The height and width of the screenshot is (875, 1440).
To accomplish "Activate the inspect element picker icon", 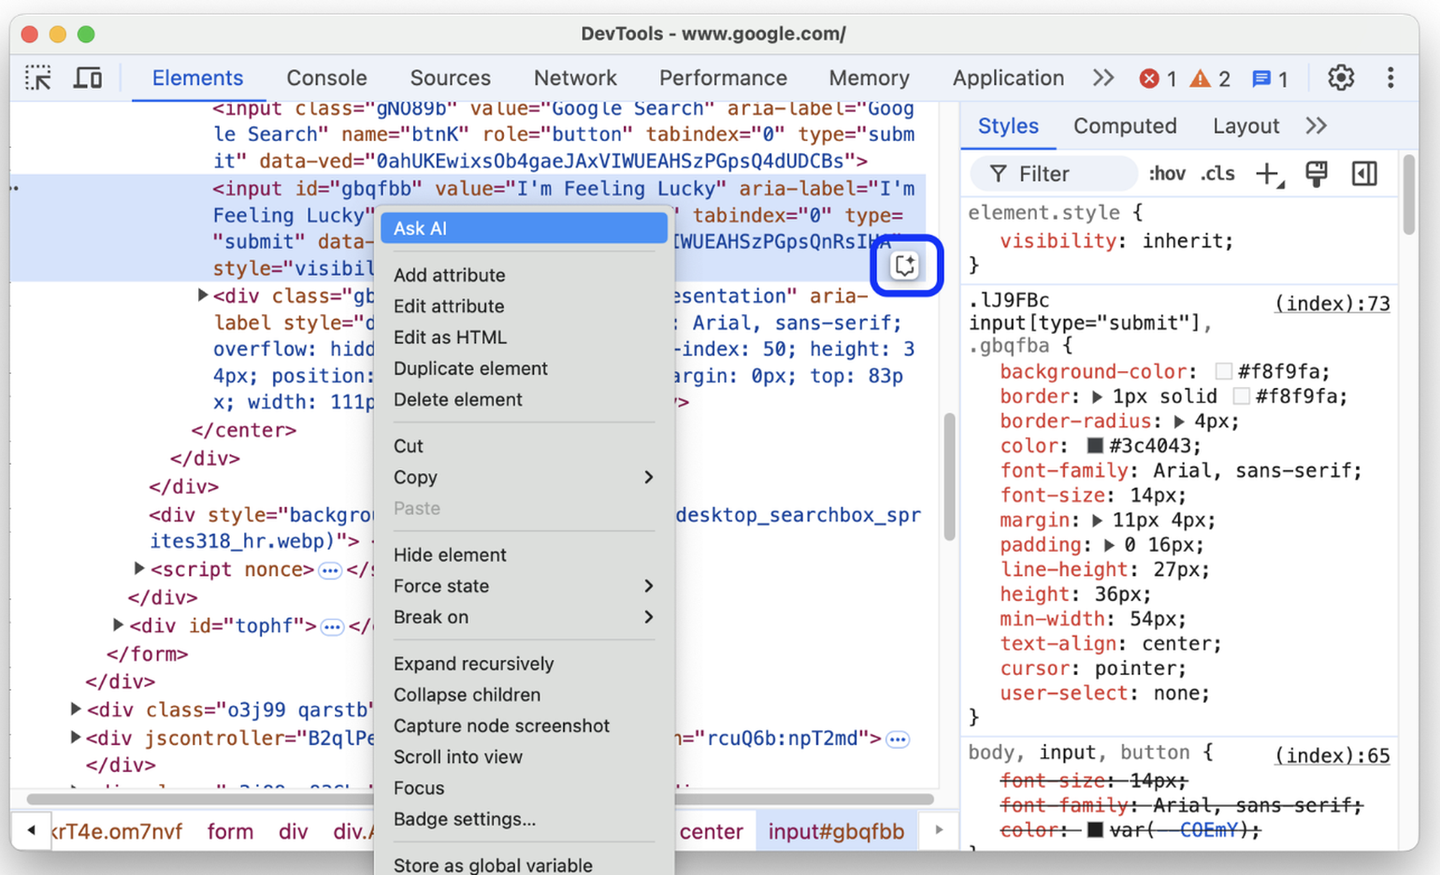I will (x=38, y=78).
